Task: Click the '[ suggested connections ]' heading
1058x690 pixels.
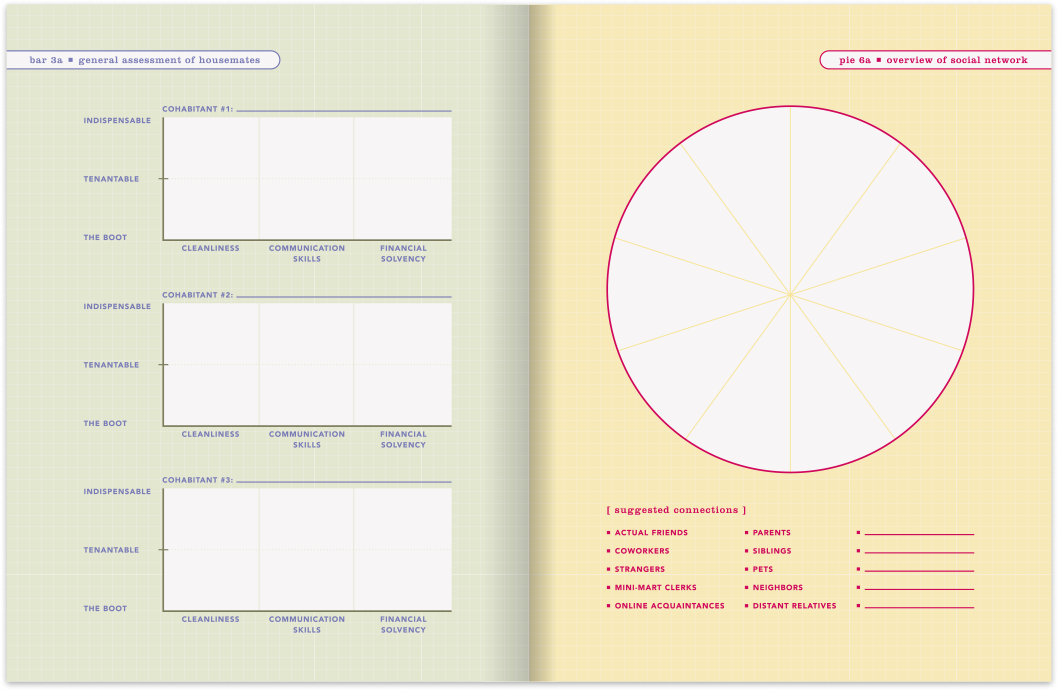Action: [676, 510]
